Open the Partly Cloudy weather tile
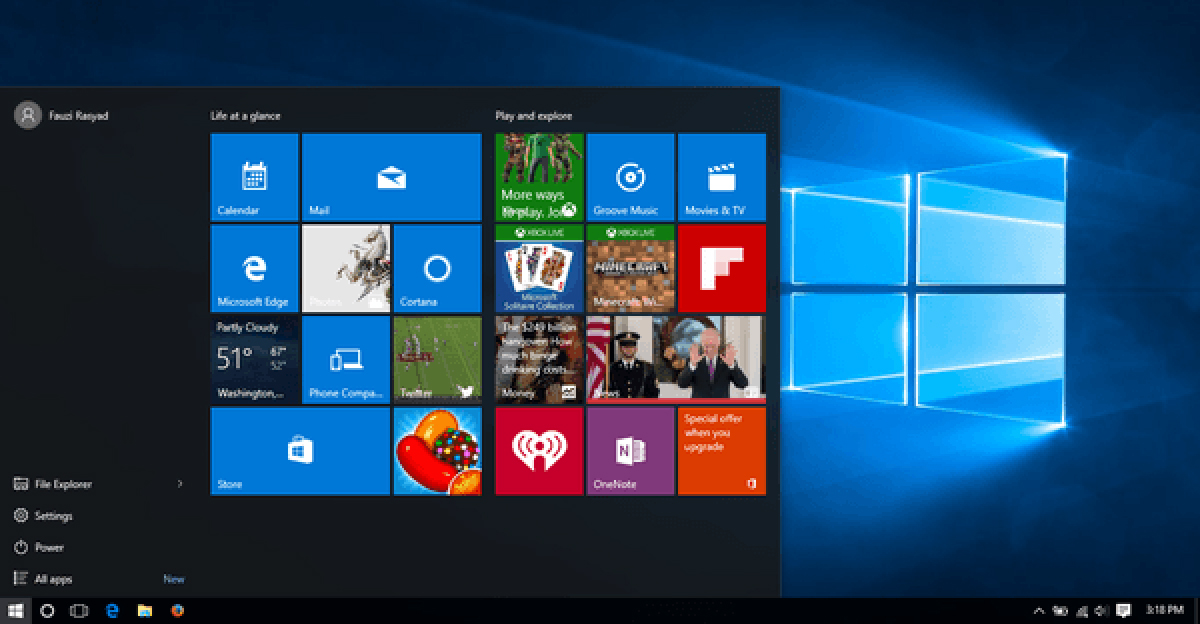Screen dimensions: 1200x624 (254, 359)
